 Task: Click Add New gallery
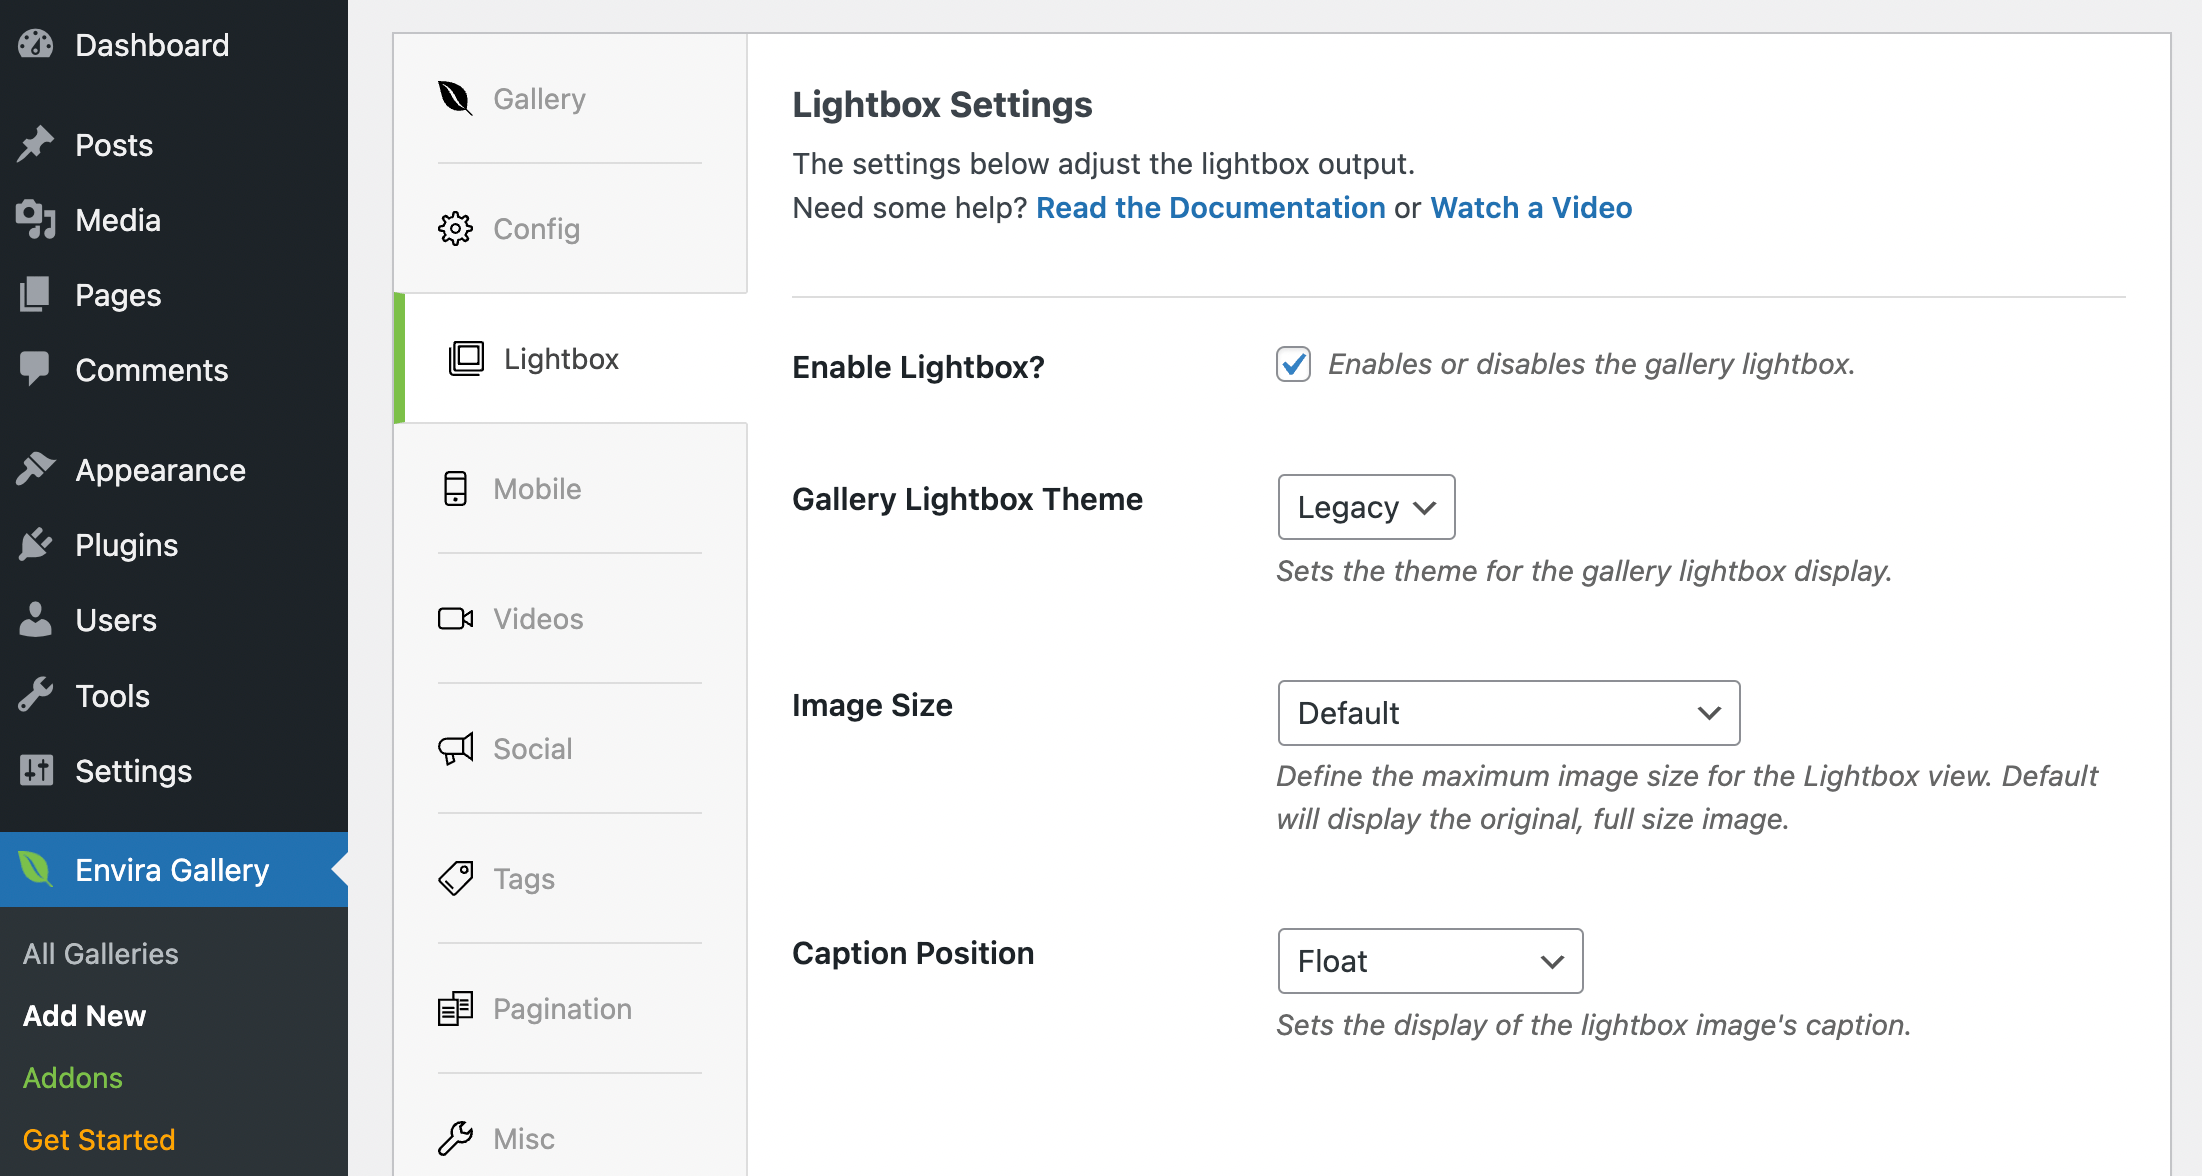click(84, 1016)
